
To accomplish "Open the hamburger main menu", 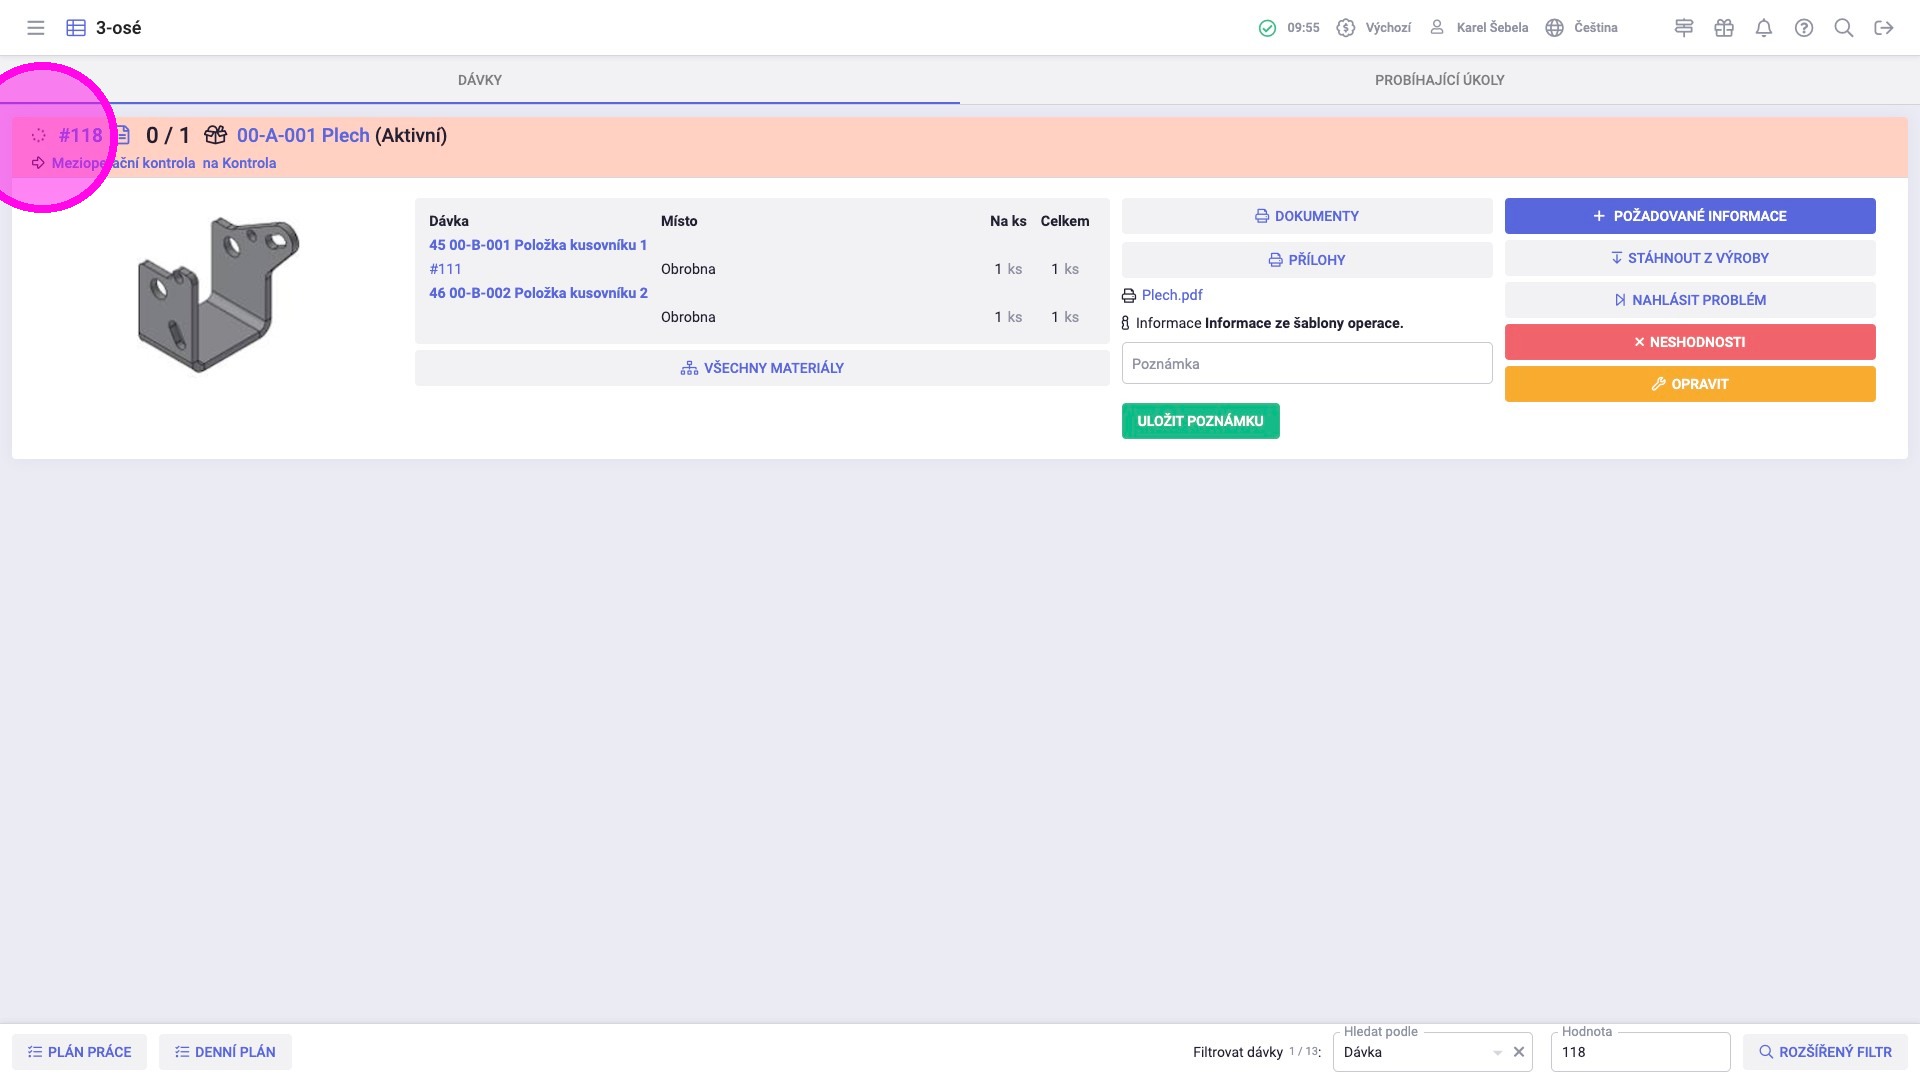I will click(x=36, y=28).
